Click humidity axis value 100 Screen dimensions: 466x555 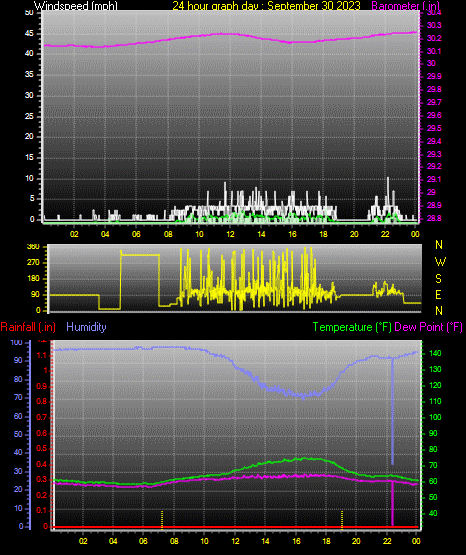tap(17, 342)
